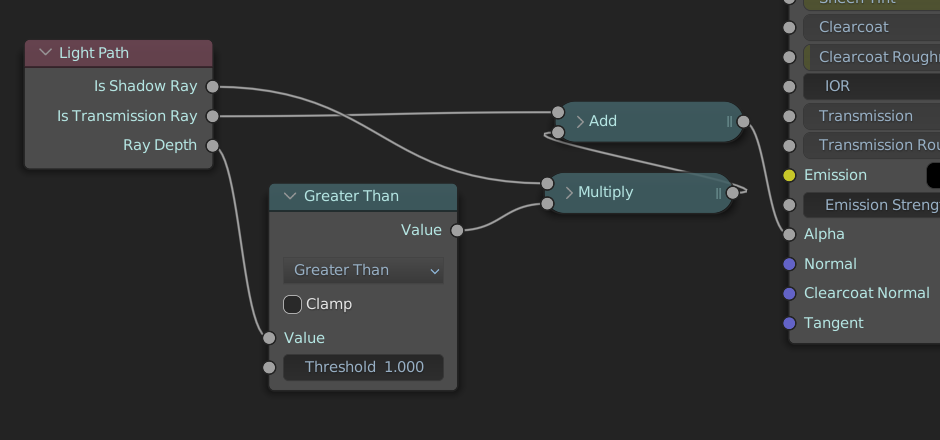Select the Add node label
This screenshot has height=440, width=940.
pyautogui.click(x=602, y=121)
